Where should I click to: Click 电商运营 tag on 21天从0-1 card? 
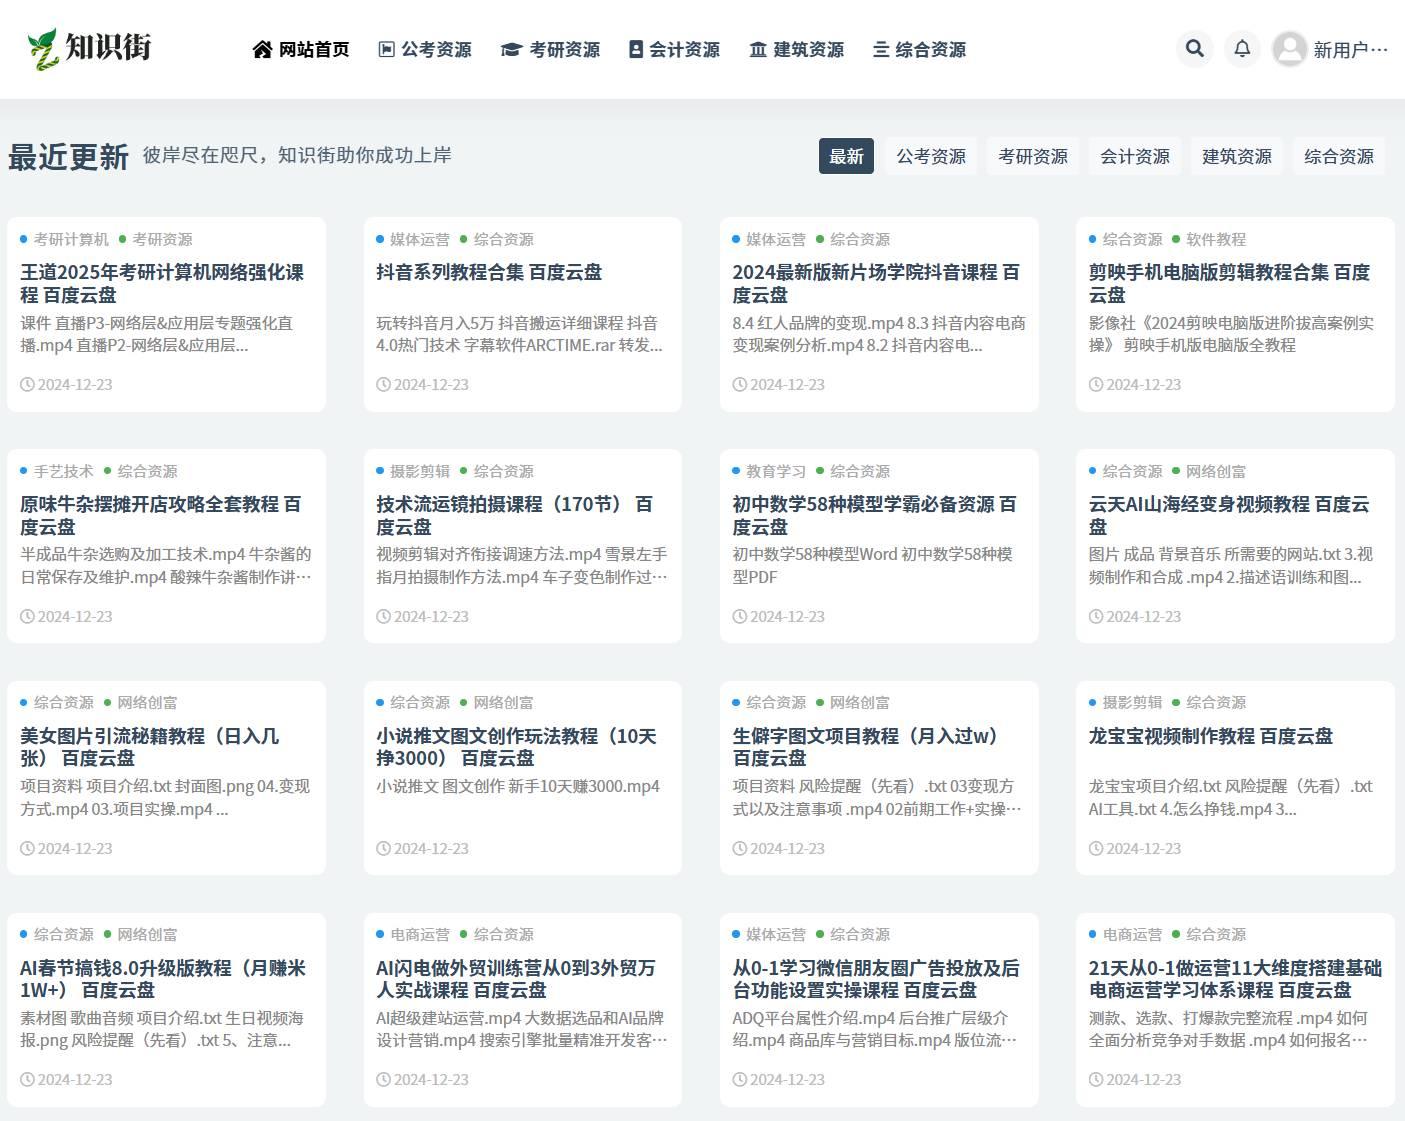click(x=1132, y=934)
